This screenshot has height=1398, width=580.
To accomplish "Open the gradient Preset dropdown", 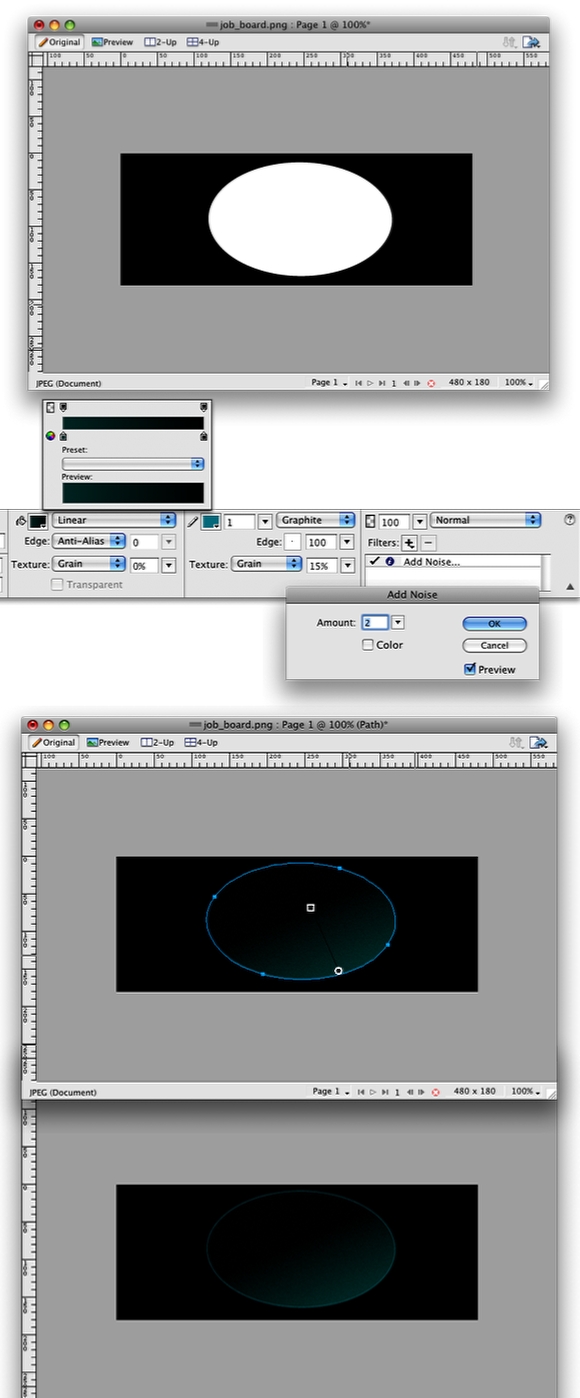I will tap(133, 464).
